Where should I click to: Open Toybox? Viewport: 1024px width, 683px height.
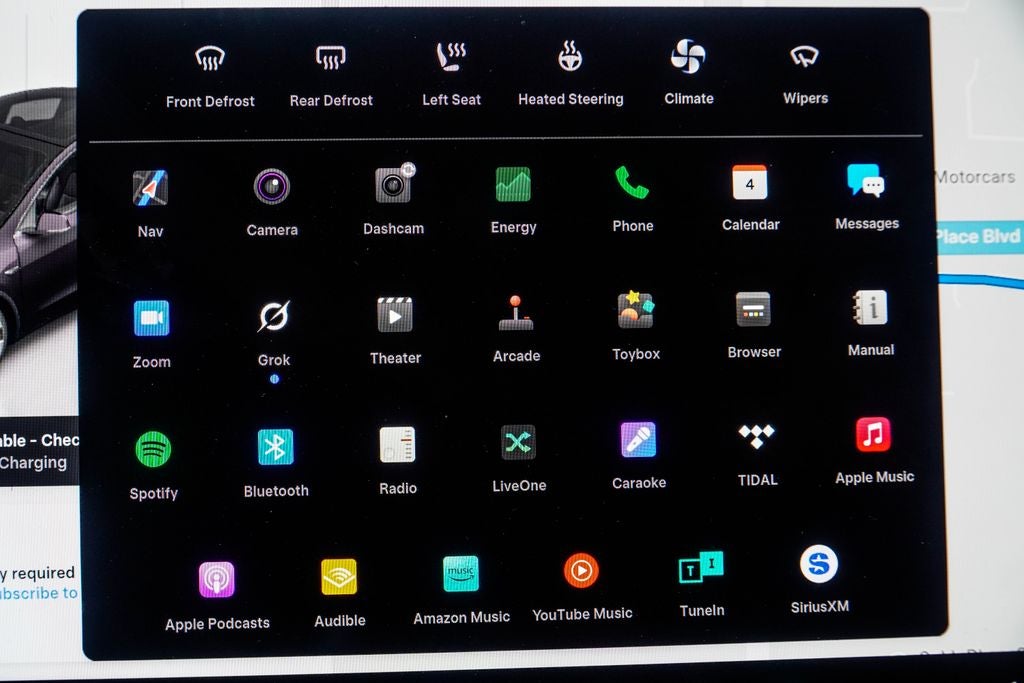coord(636,311)
